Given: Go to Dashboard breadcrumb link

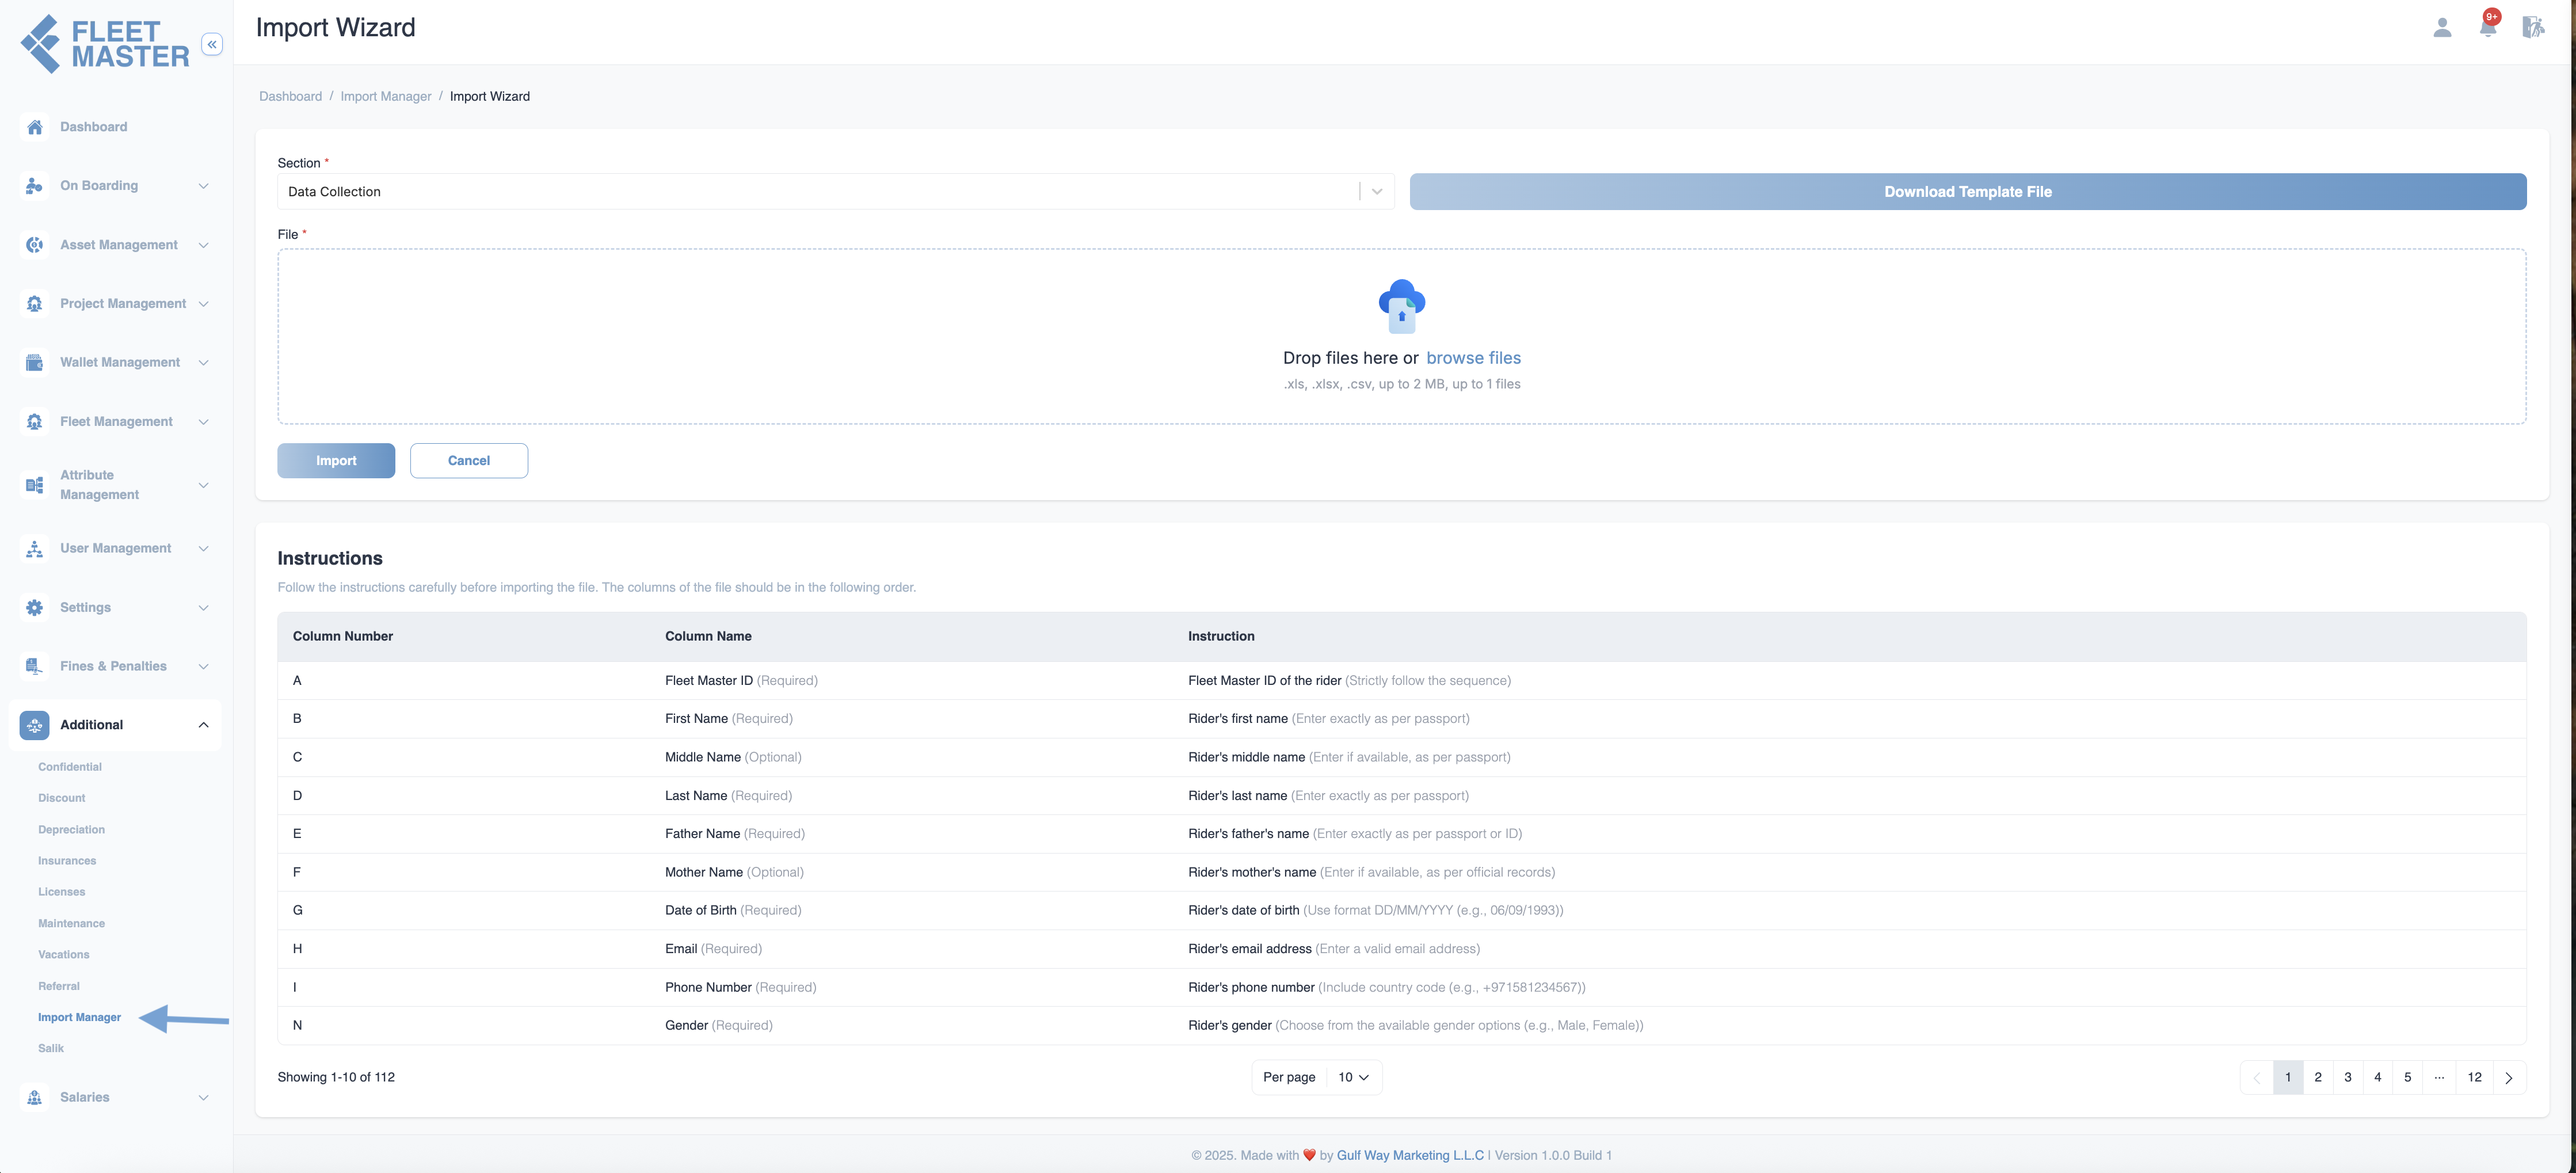Looking at the screenshot, I should [291, 97].
